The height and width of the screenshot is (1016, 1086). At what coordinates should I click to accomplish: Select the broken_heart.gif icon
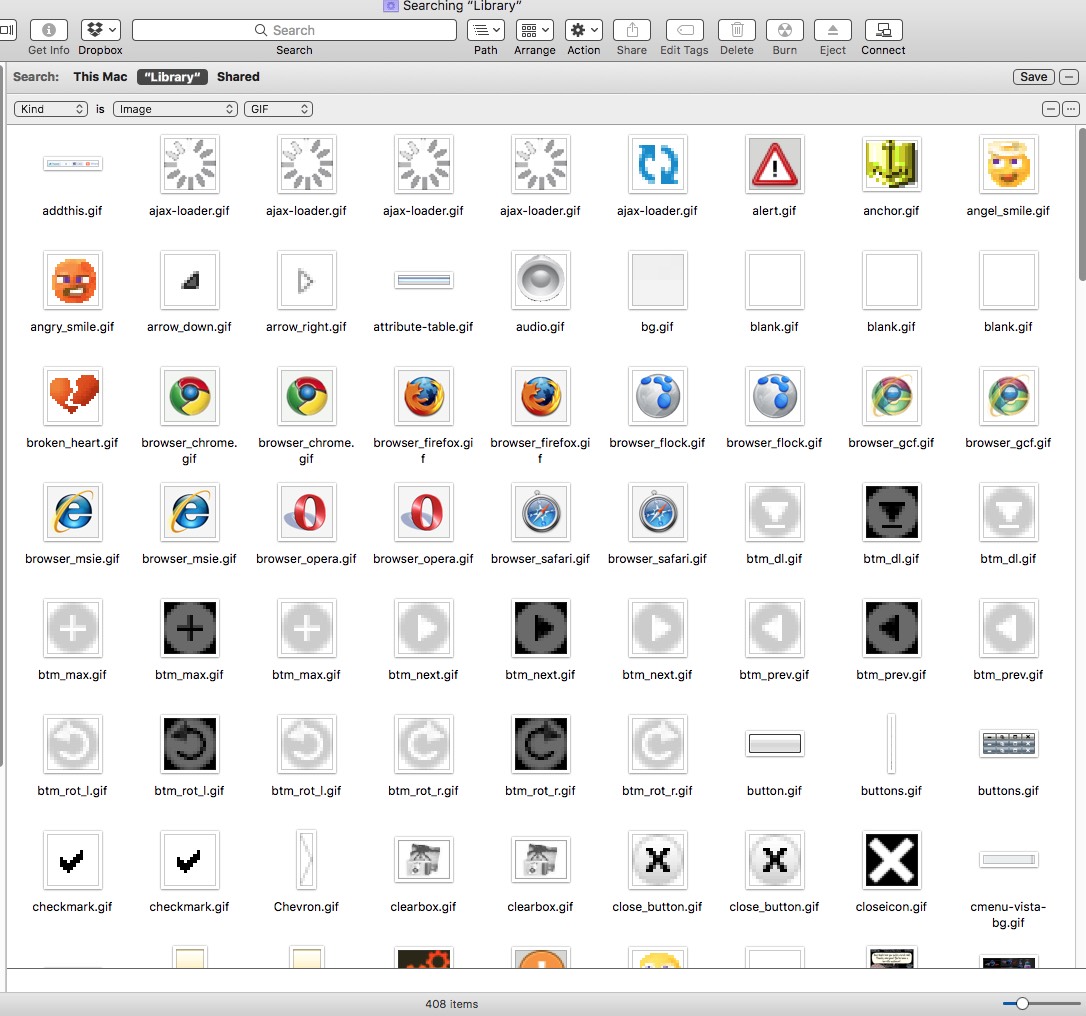72,395
